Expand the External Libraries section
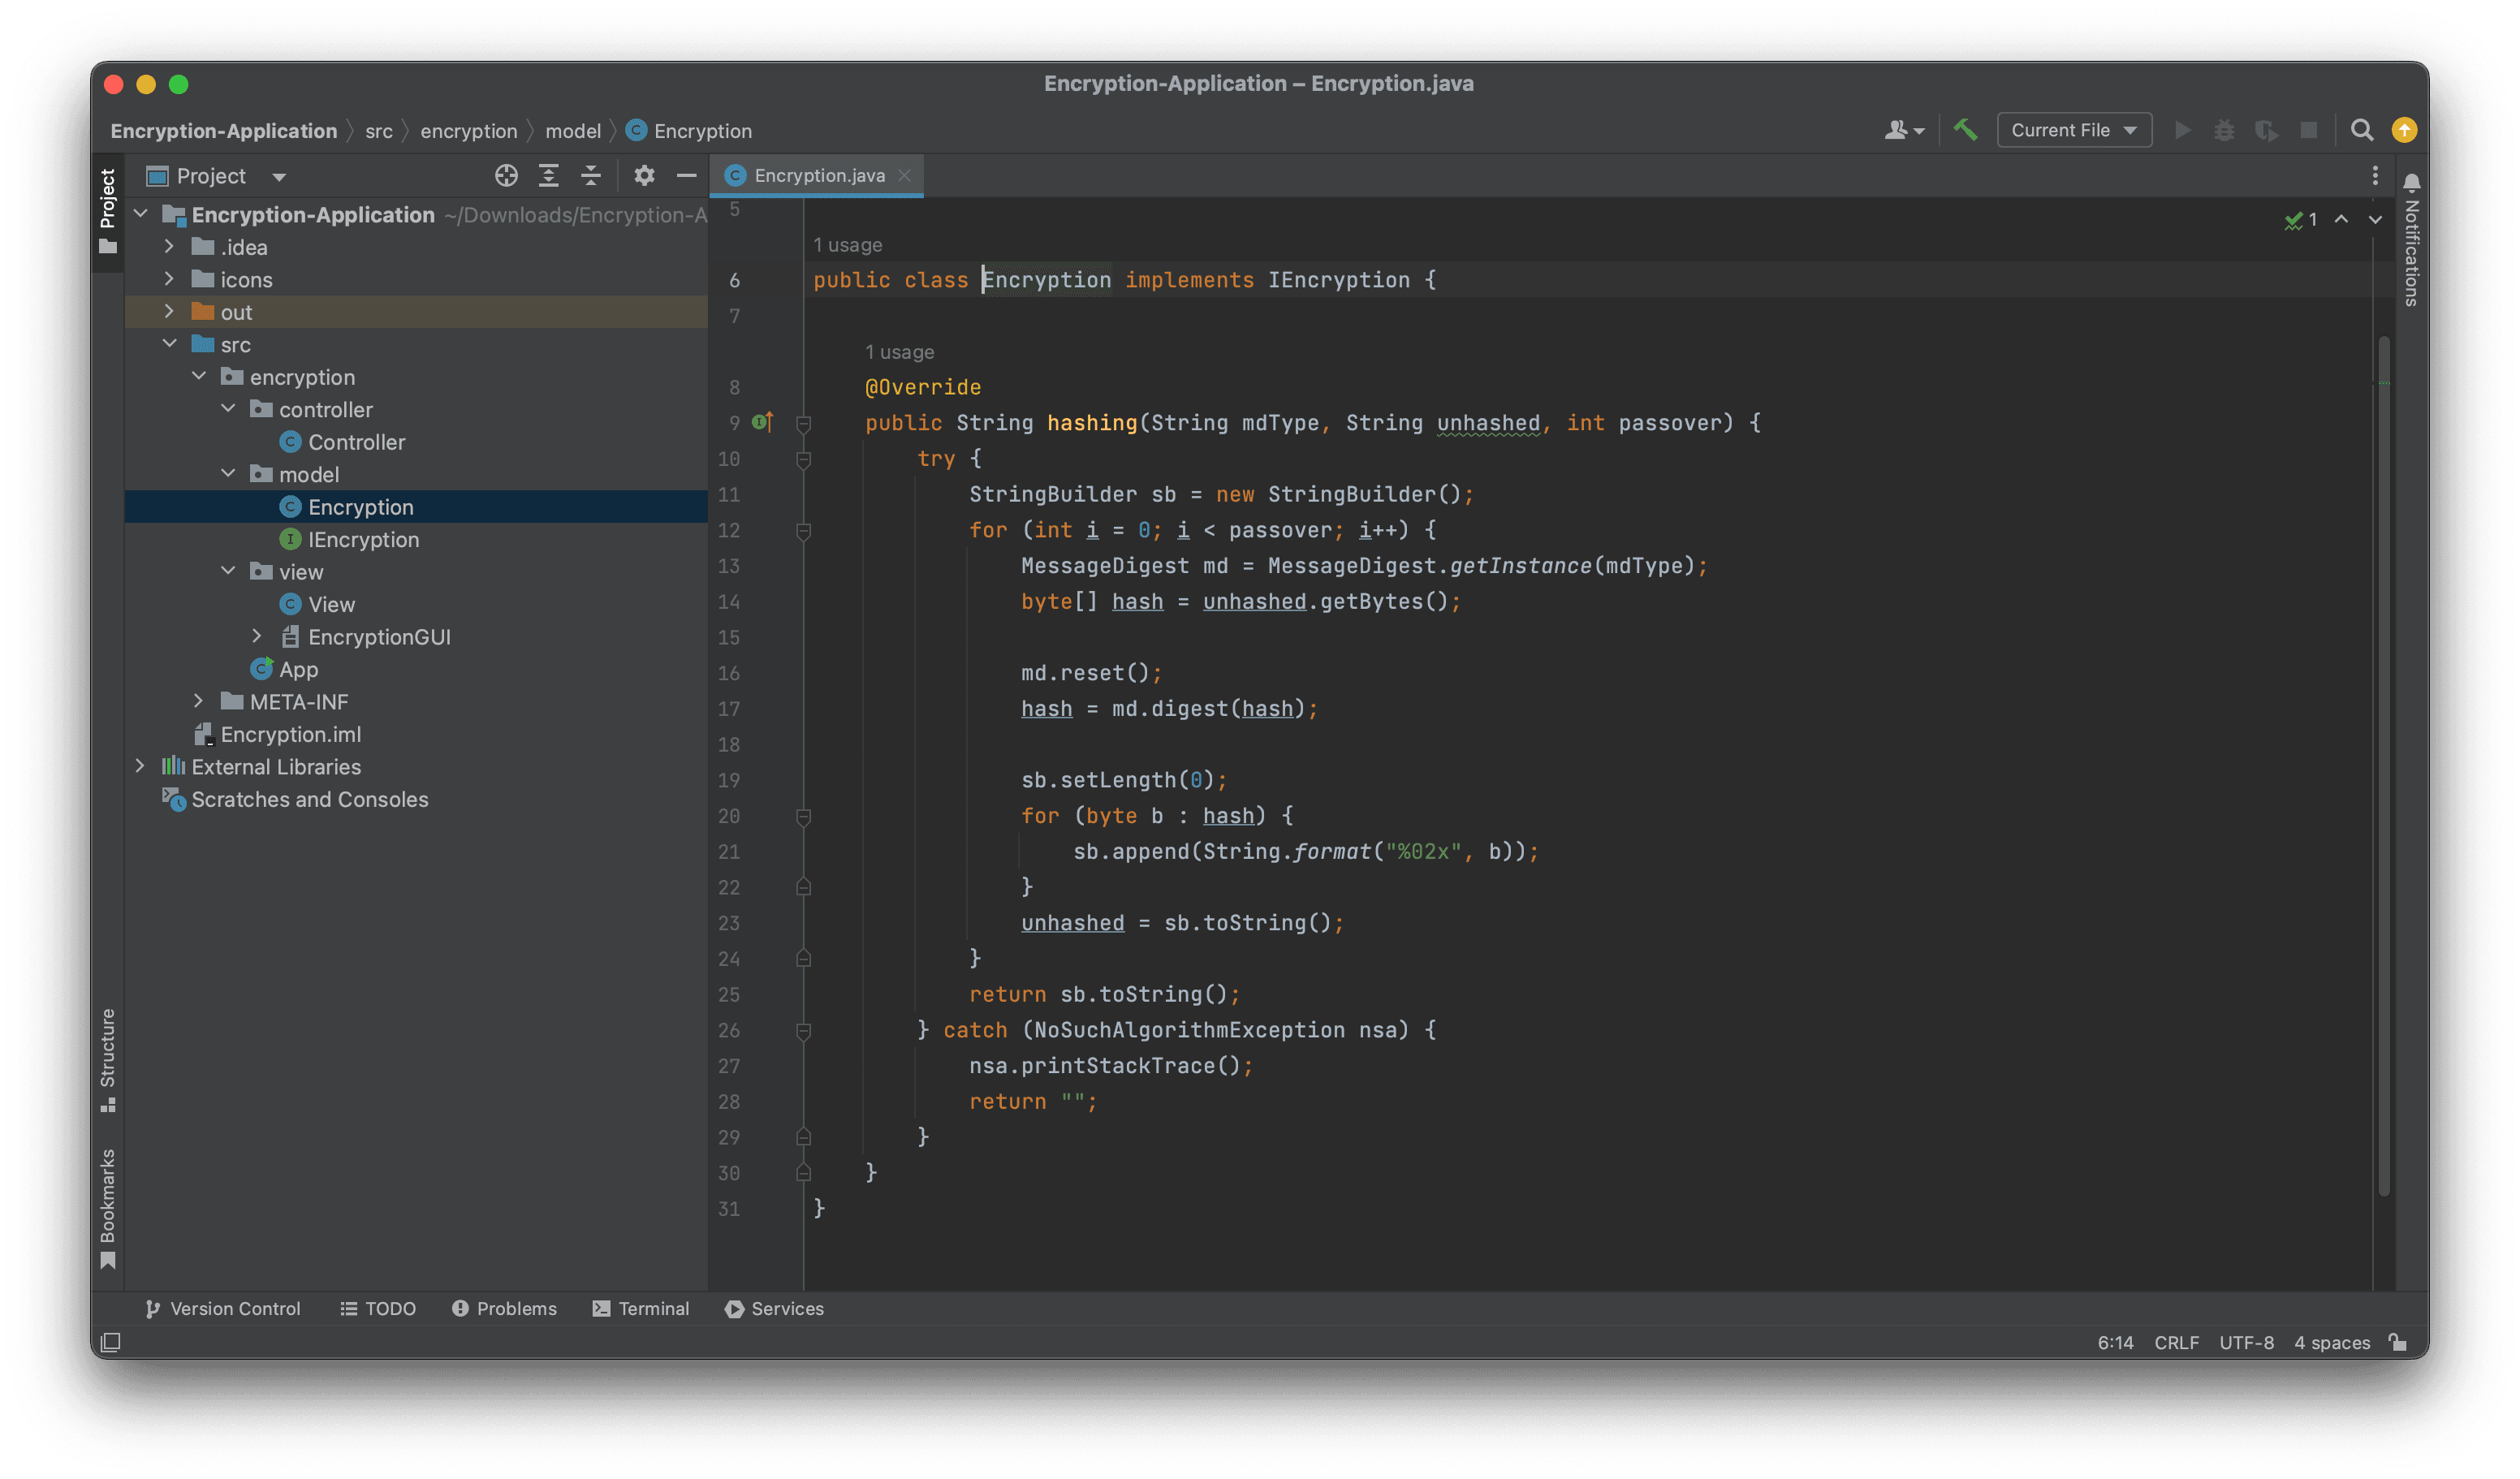This screenshot has width=2520, height=1479. coord(141,766)
